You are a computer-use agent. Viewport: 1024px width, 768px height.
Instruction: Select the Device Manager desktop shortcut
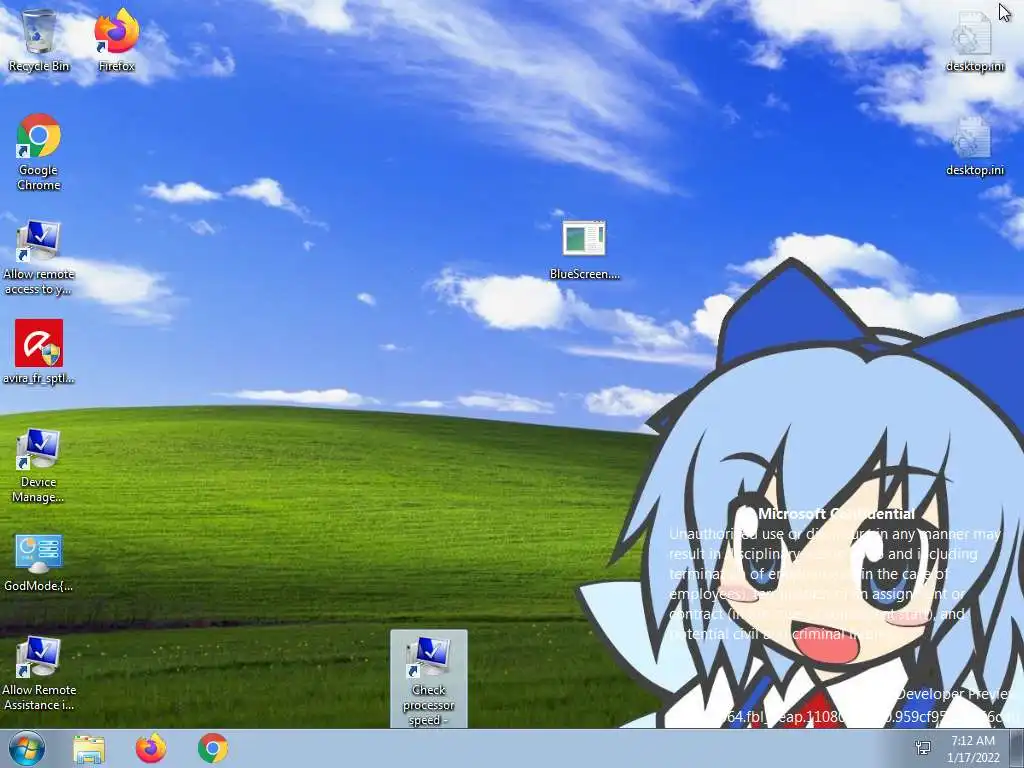click(x=39, y=465)
